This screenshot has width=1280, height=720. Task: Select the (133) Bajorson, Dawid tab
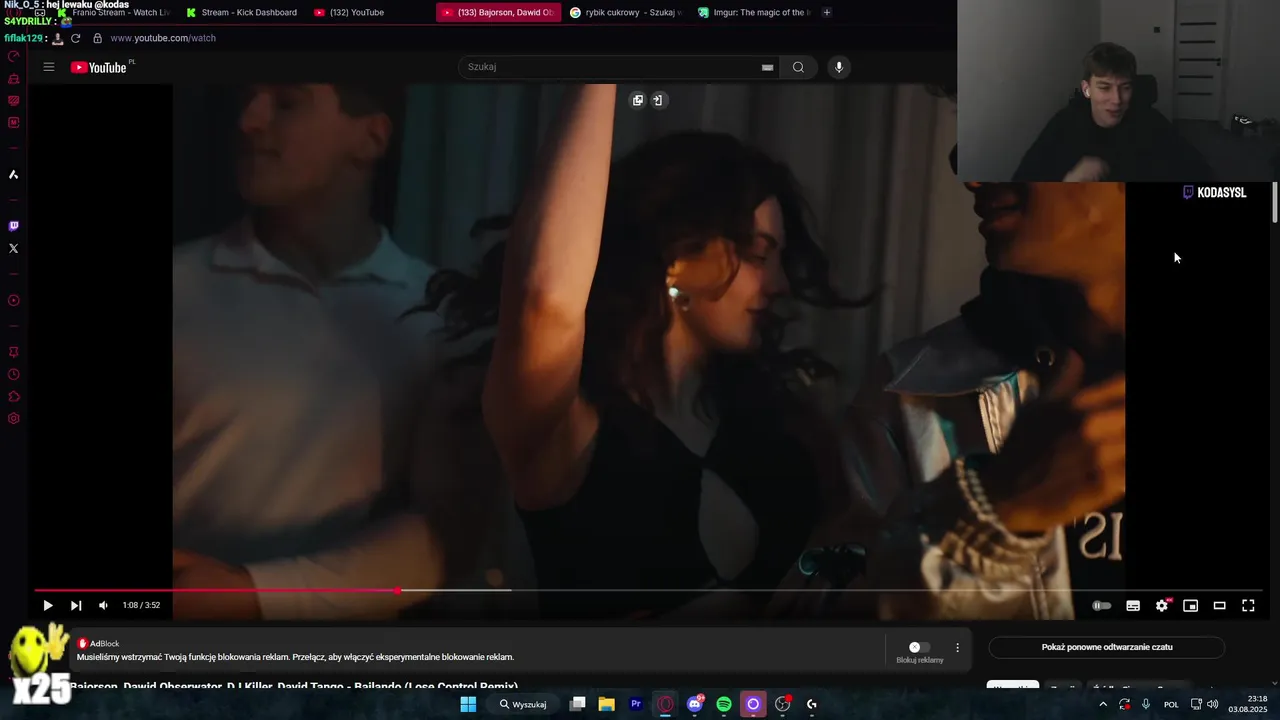[x=498, y=12]
